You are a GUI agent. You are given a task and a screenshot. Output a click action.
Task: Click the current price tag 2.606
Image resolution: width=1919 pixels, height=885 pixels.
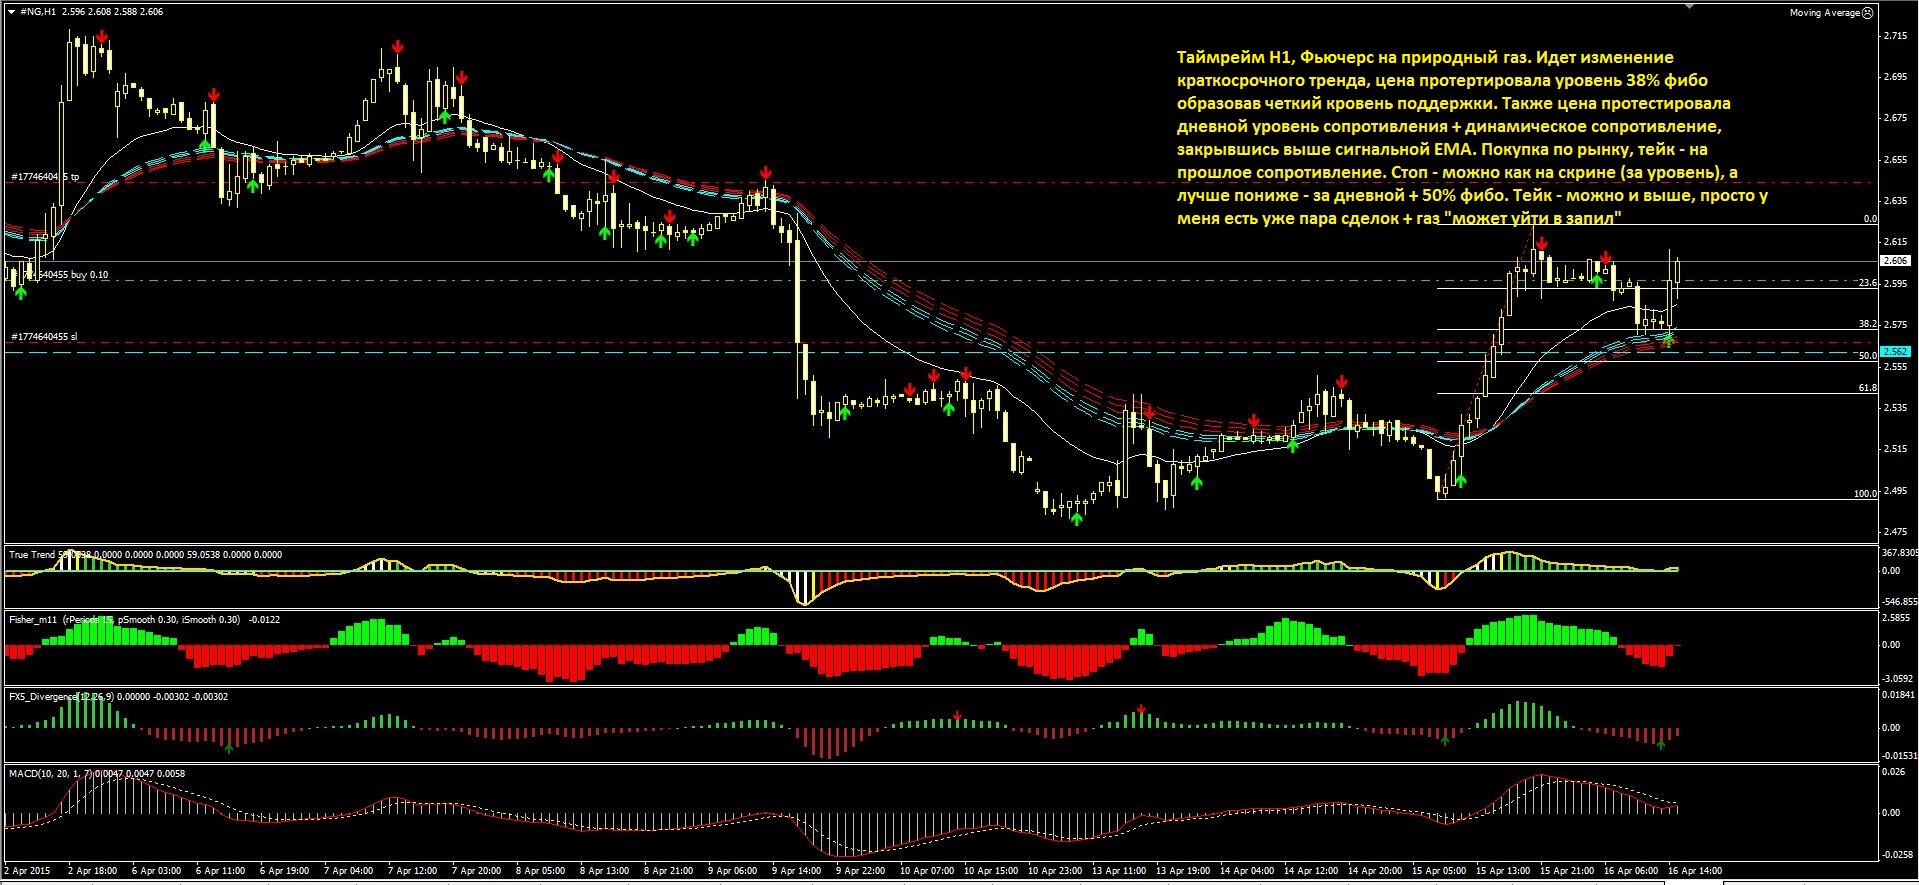(1896, 260)
